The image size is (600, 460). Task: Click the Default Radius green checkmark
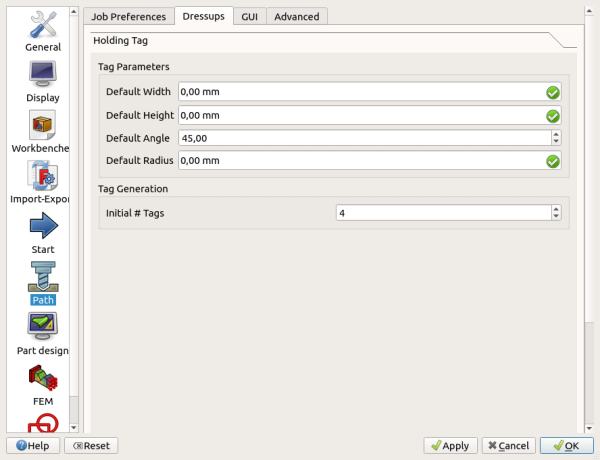(x=553, y=161)
